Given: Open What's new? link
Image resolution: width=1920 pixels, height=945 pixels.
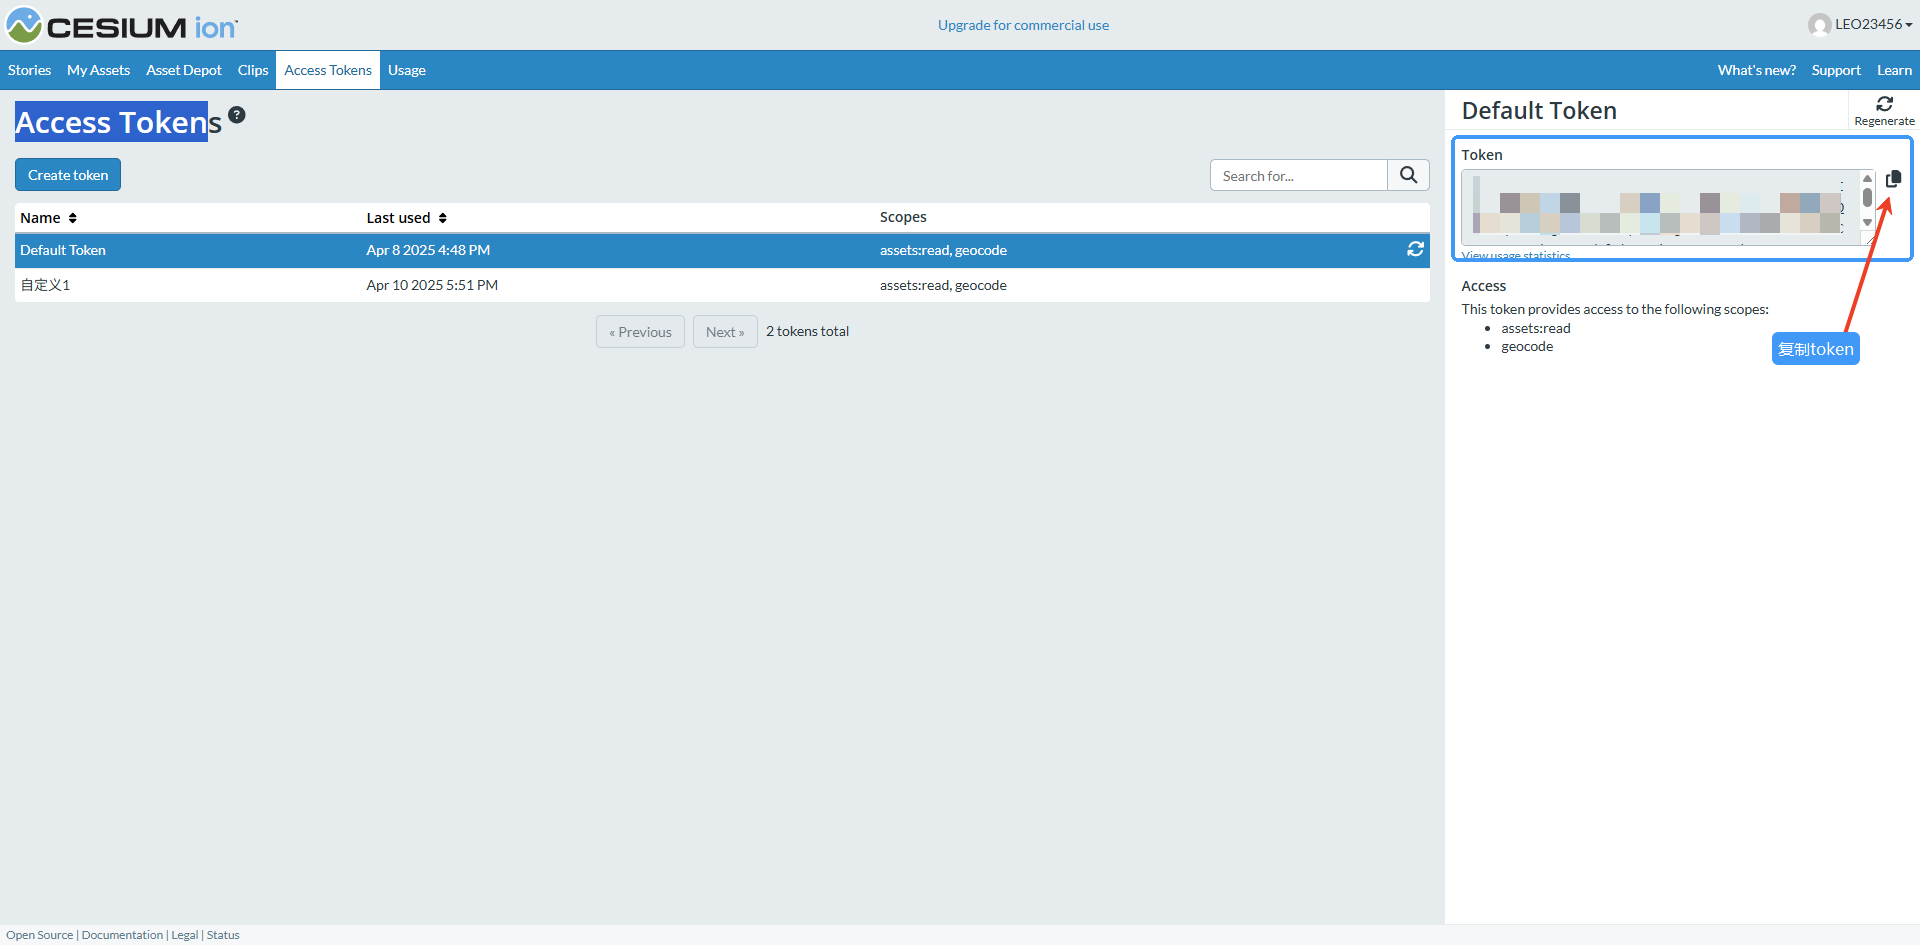Looking at the screenshot, I should click(1757, 70).
